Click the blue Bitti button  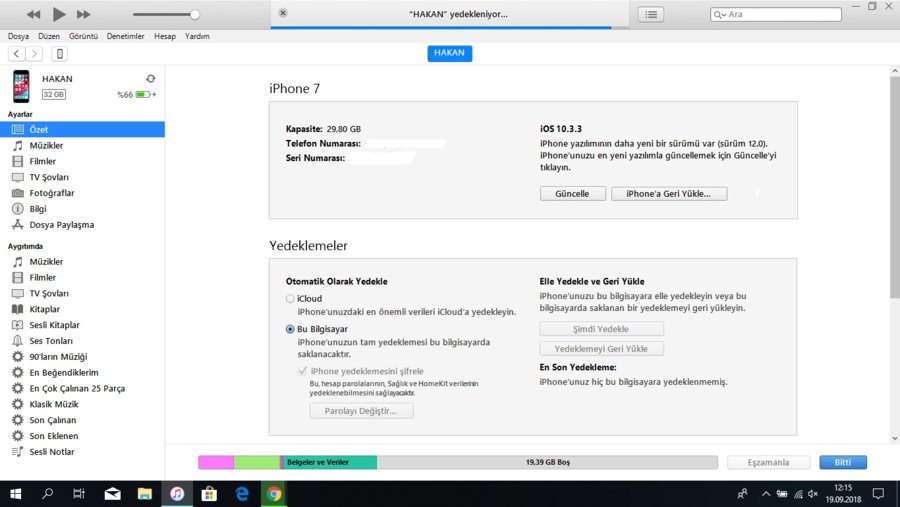tap(843, 462)
